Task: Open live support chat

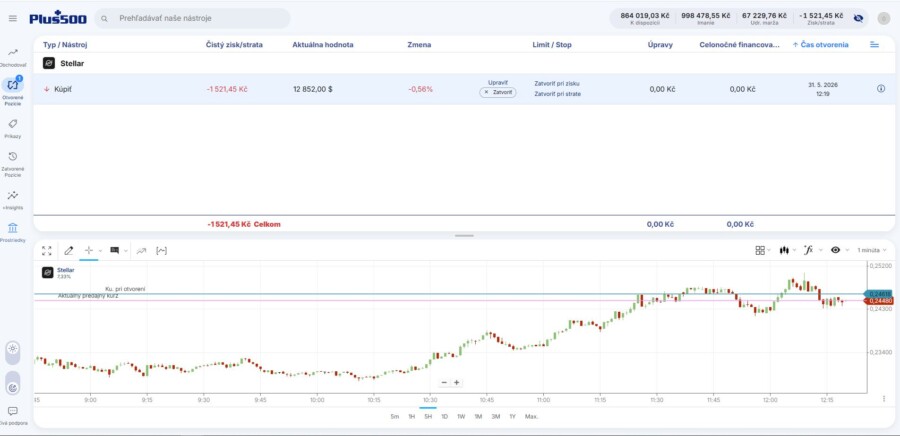Action: [13, 415]
